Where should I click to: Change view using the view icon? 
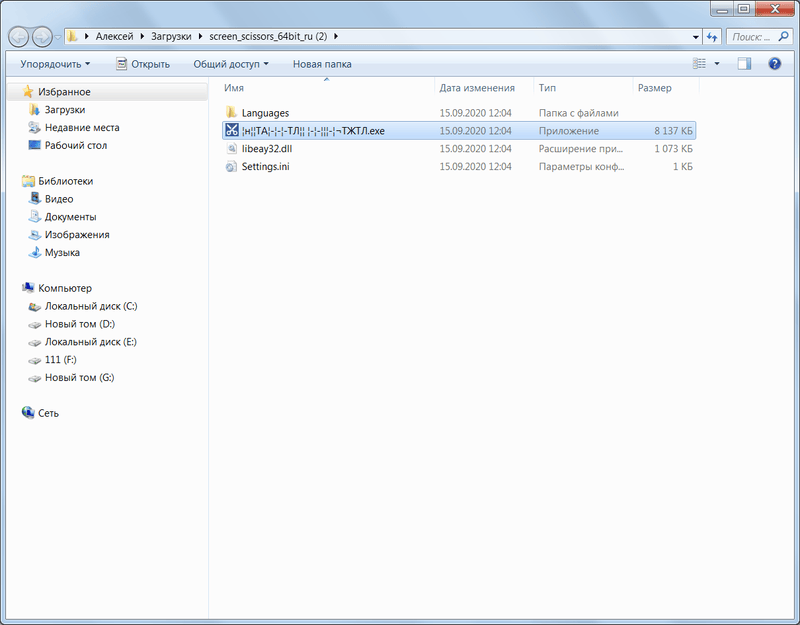pos(699,63)
